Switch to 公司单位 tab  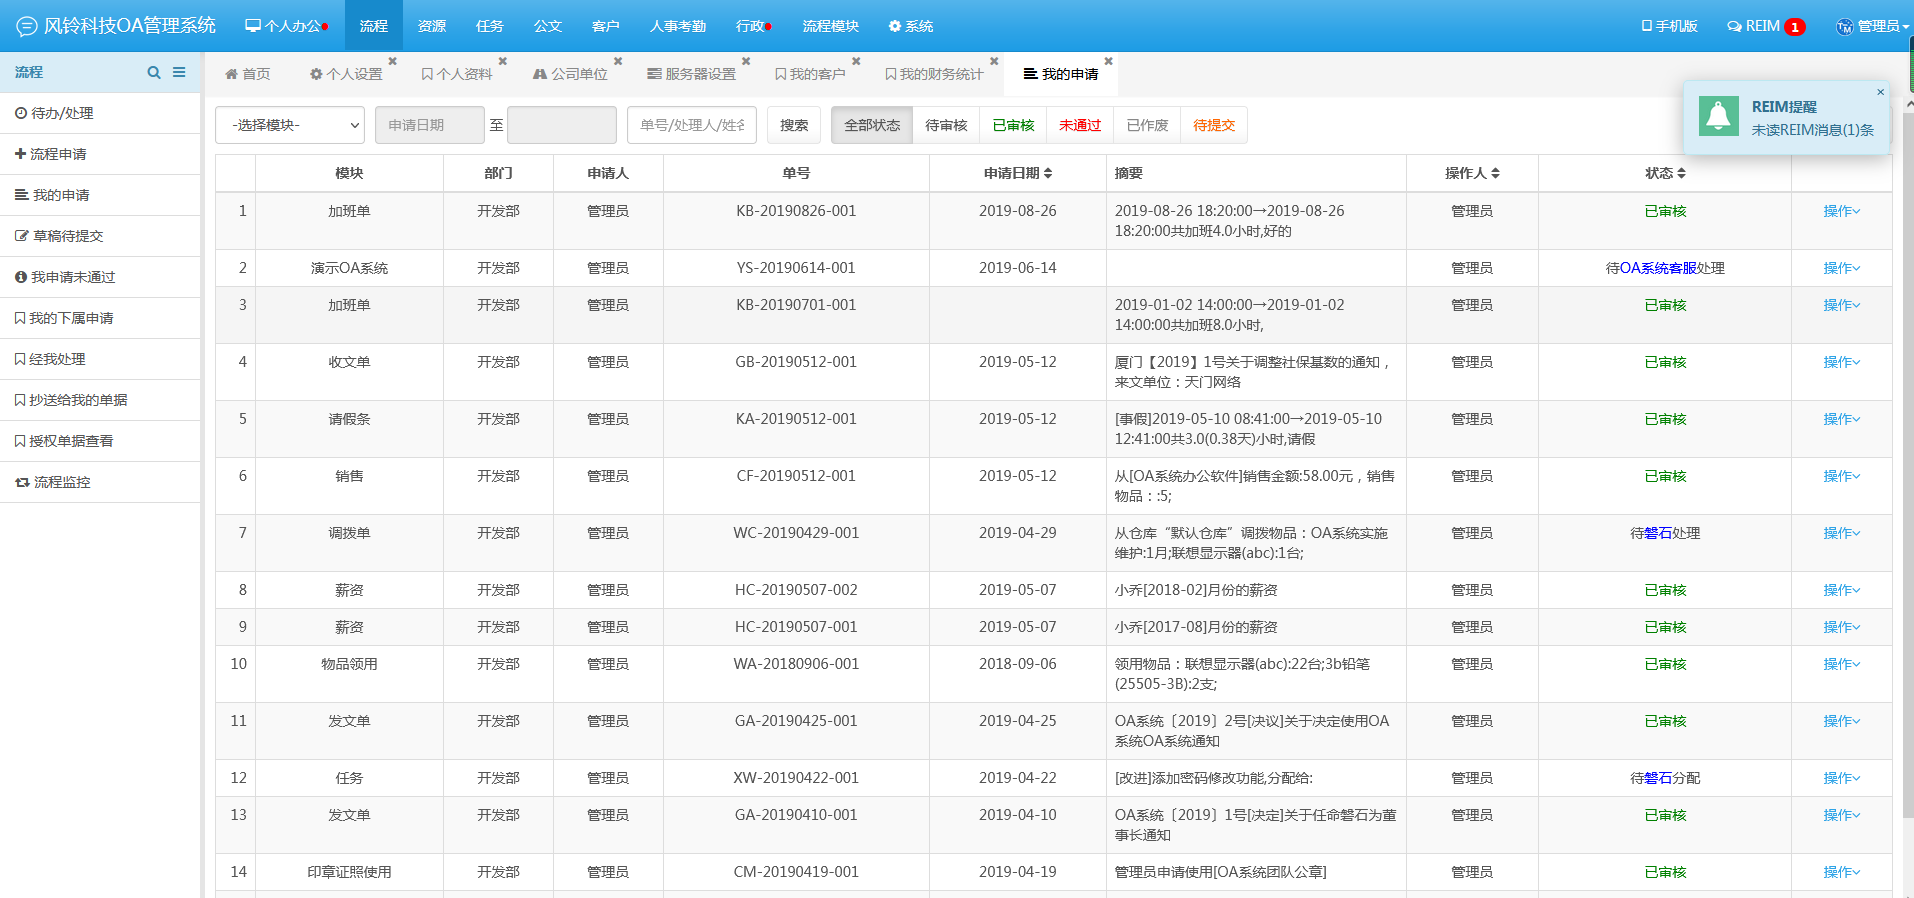(x=570, y=74)
